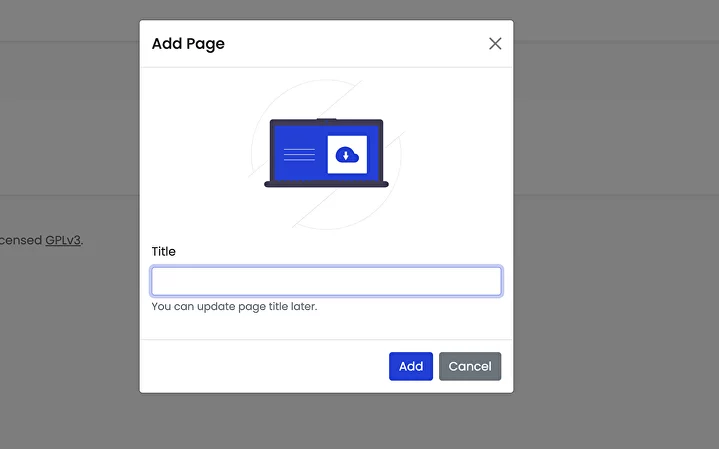Click the cloud download icon in illustration
Image resolution: width=719 pixels, height=449 pixels.
[x=346, y=154]
